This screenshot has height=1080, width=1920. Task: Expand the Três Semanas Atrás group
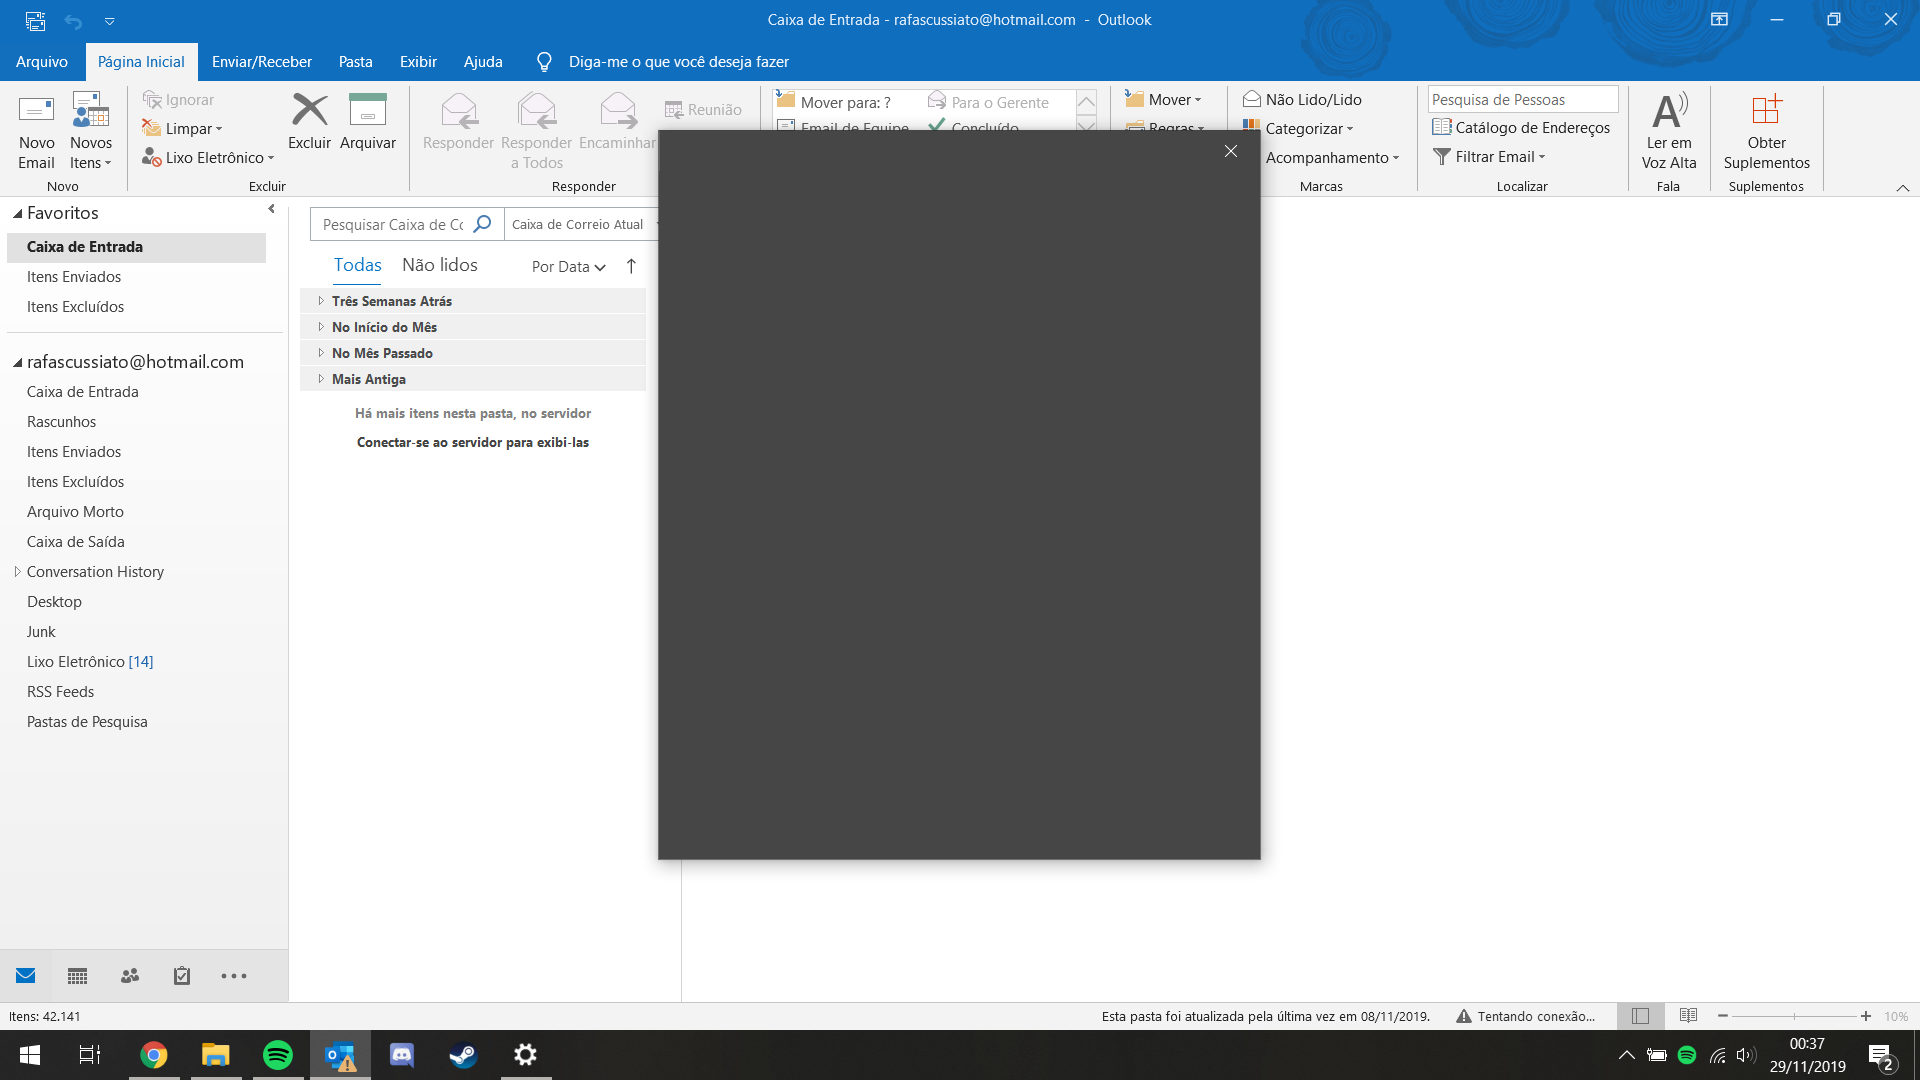[x=321, y=301]
